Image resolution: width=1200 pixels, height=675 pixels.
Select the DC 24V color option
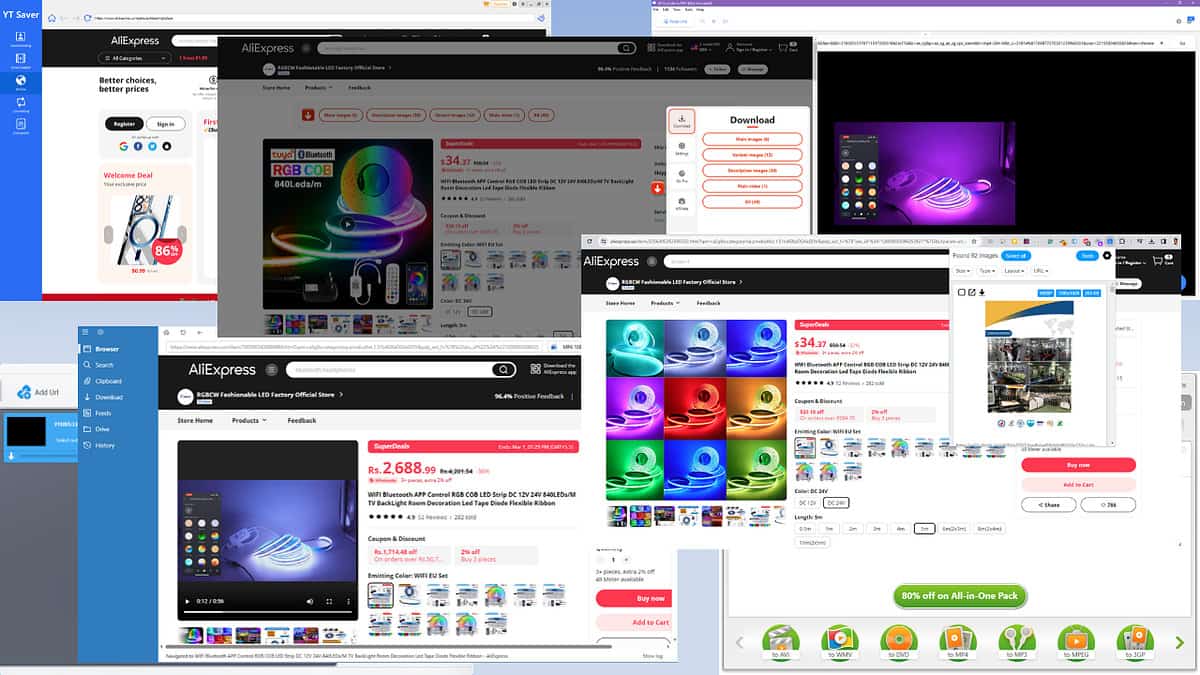(x=837, y=502)
